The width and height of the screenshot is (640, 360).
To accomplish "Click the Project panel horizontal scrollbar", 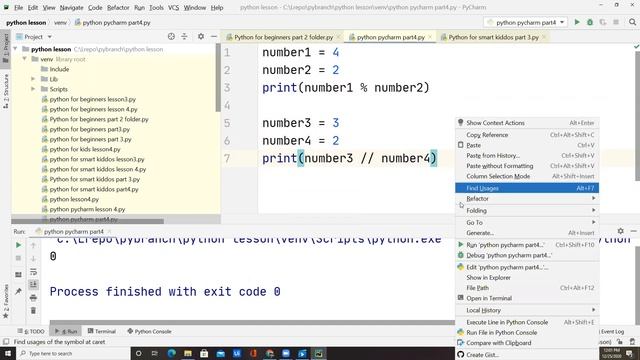I will [x=87, y=221].
